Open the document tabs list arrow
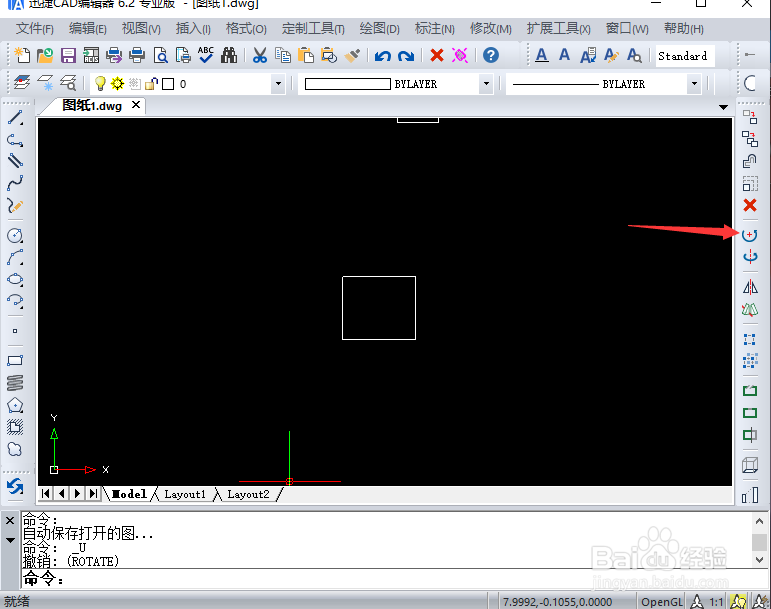The width and height of the screenshot is (771, 609). pos(723,107)
